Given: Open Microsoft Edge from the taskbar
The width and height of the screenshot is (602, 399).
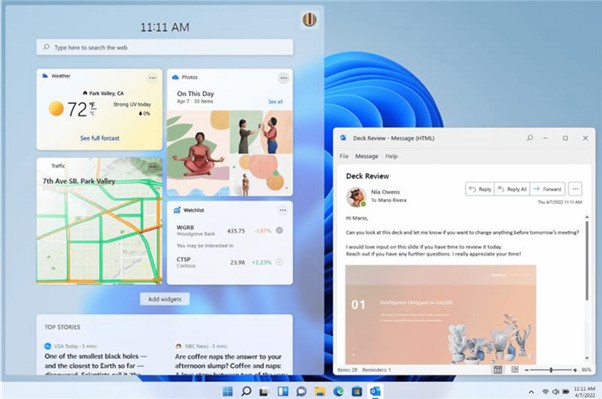Looking at the screenshot, I should (338, 391).
